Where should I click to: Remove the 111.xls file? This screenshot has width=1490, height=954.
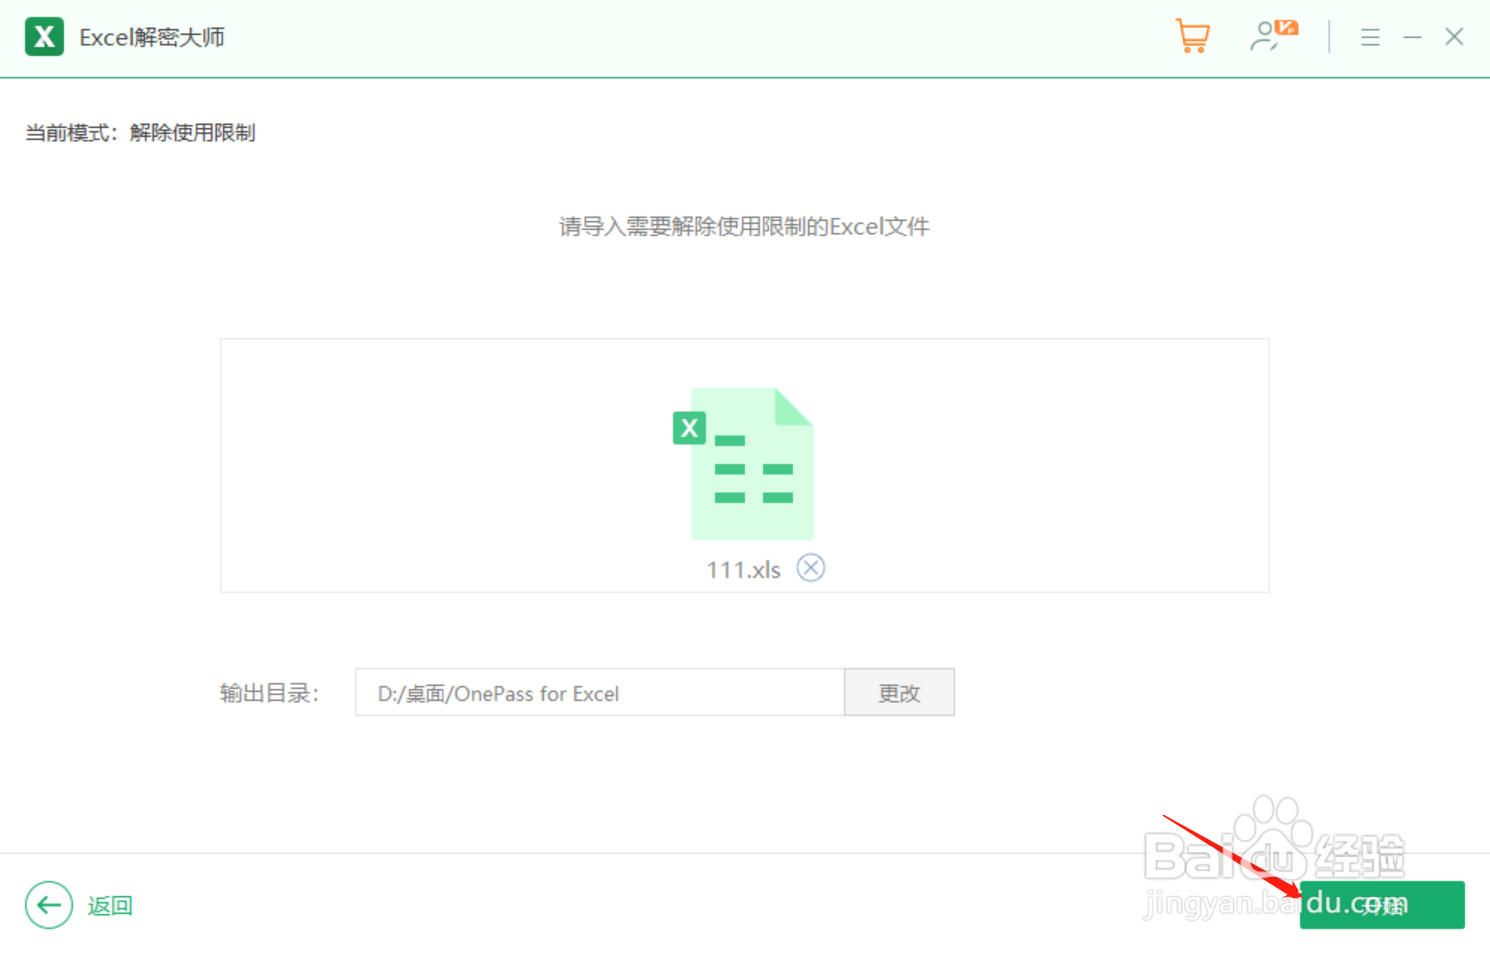[811, 567]
